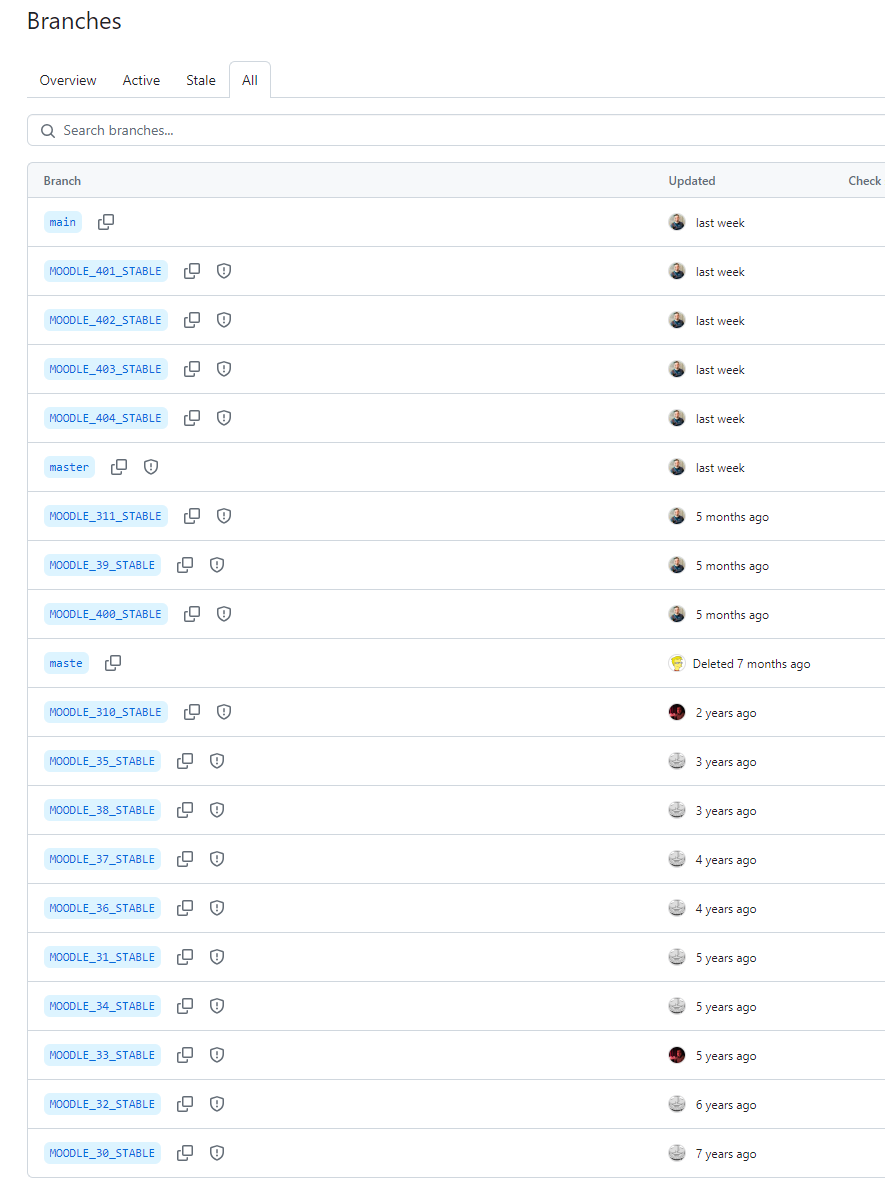Click the shield icon for MOODLE_400_STABLE
The image size is (885, 1198).
(224, 614)
